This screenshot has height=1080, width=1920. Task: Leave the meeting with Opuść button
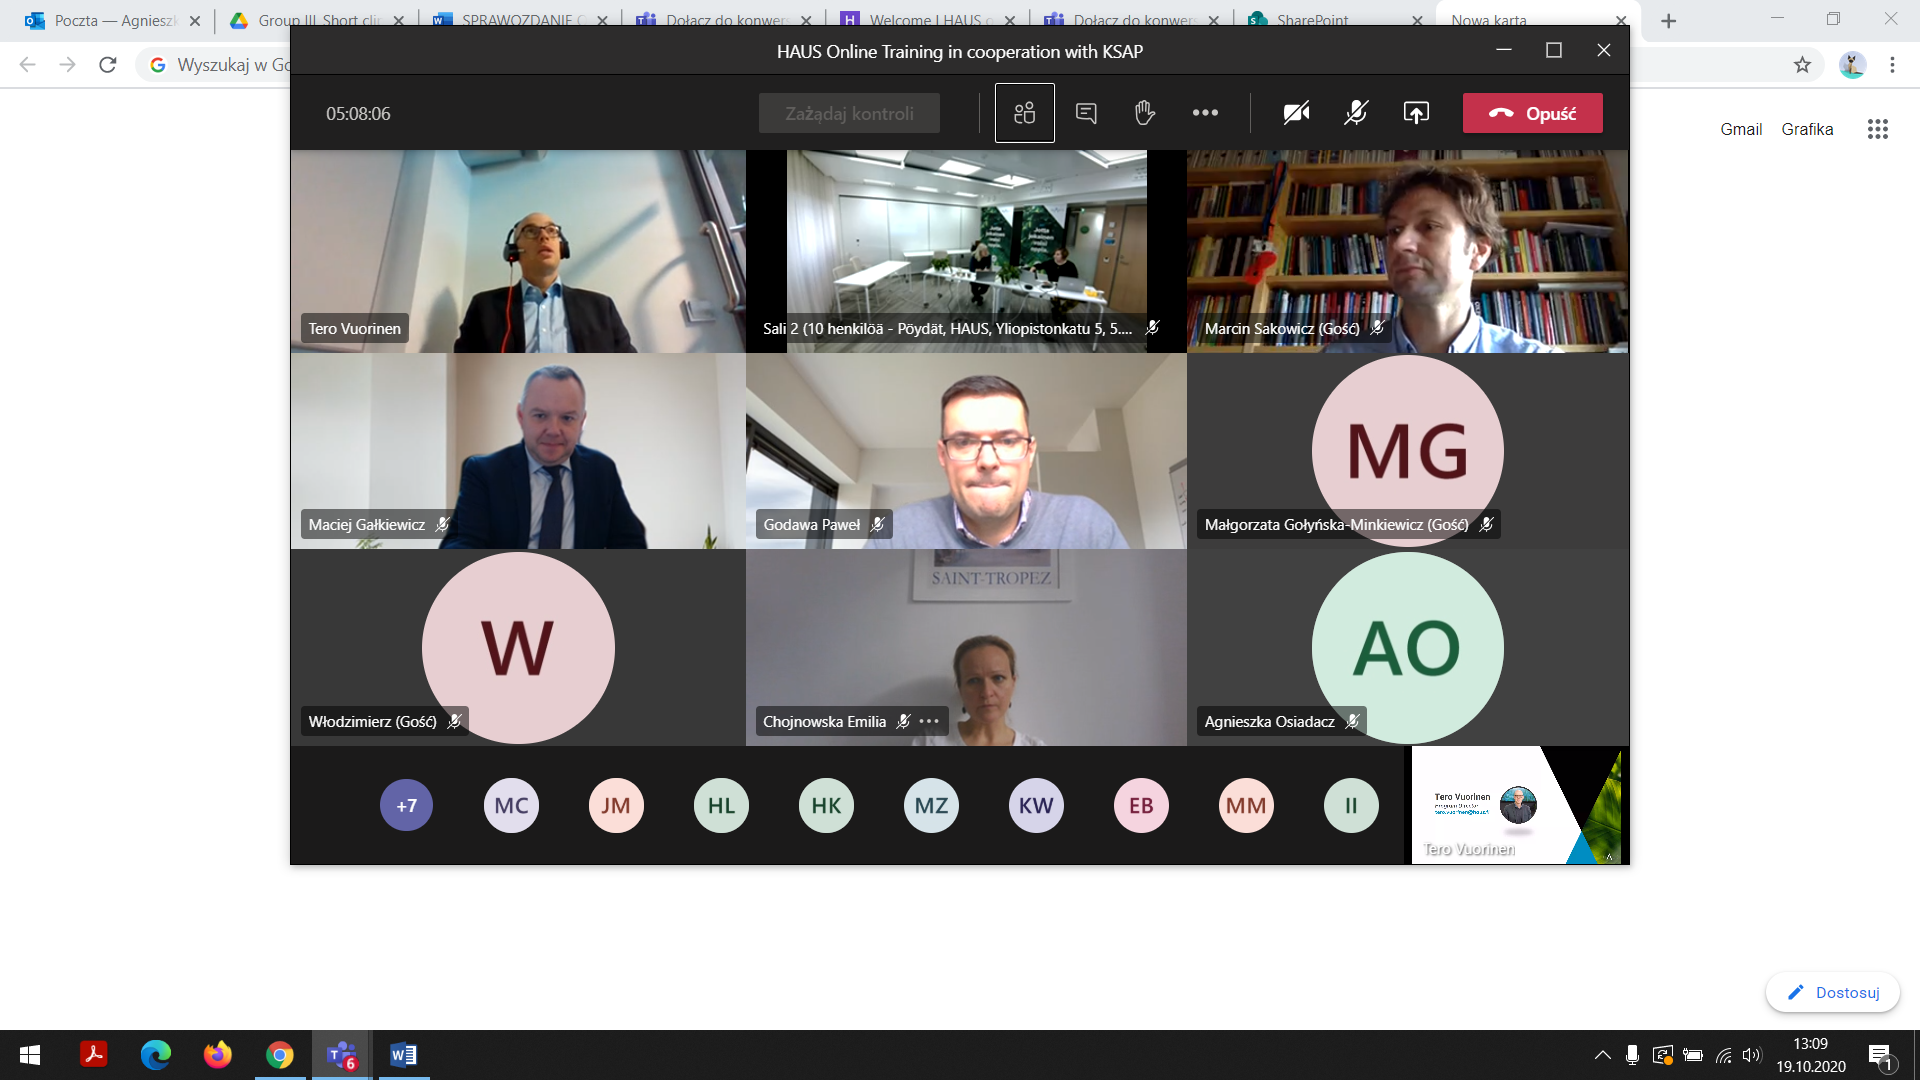(1532, 113)
